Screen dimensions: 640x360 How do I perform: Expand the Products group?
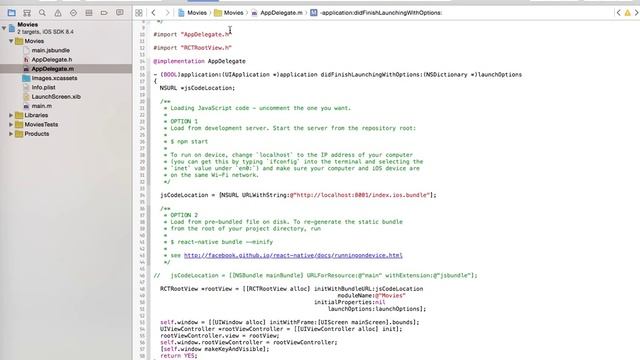point(11,134)
